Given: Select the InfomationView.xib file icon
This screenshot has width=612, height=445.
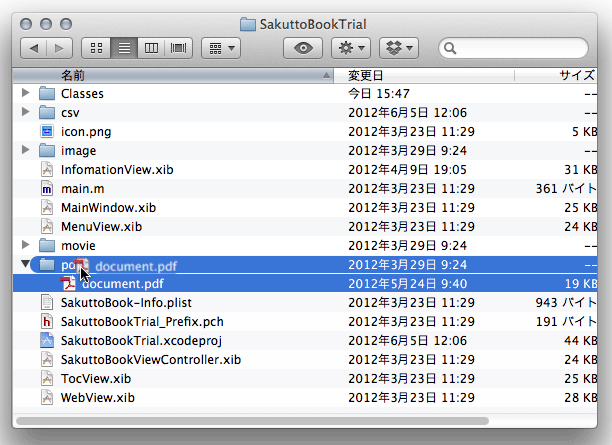Looking at the screenshot, I should (x=47, y=169).
